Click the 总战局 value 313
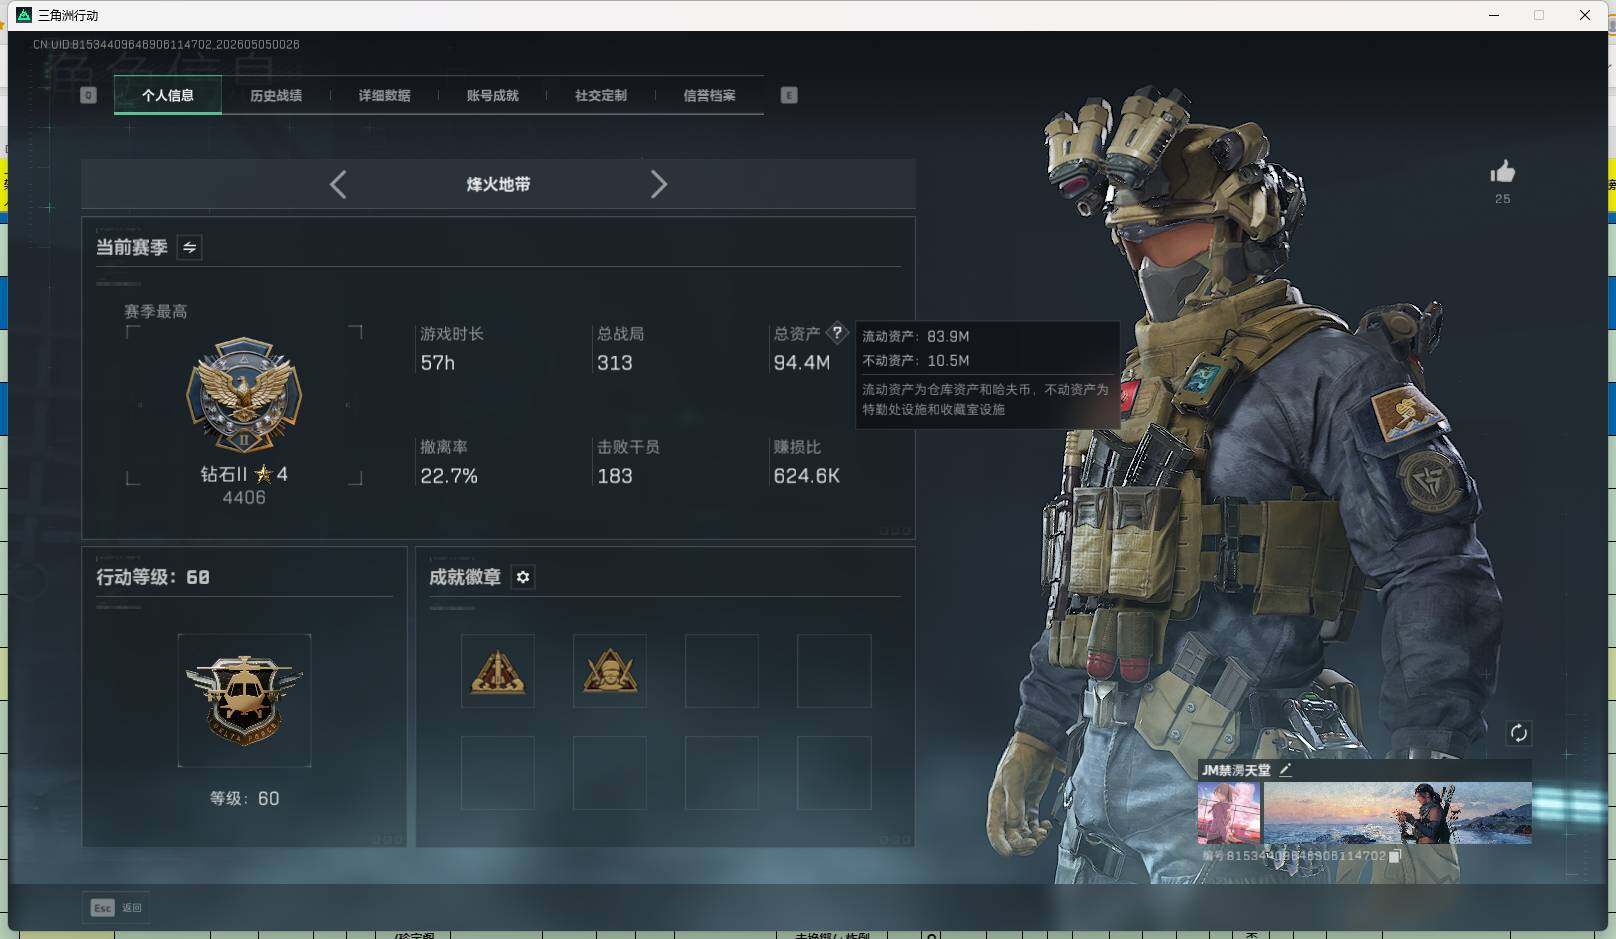 coord(614,363)
